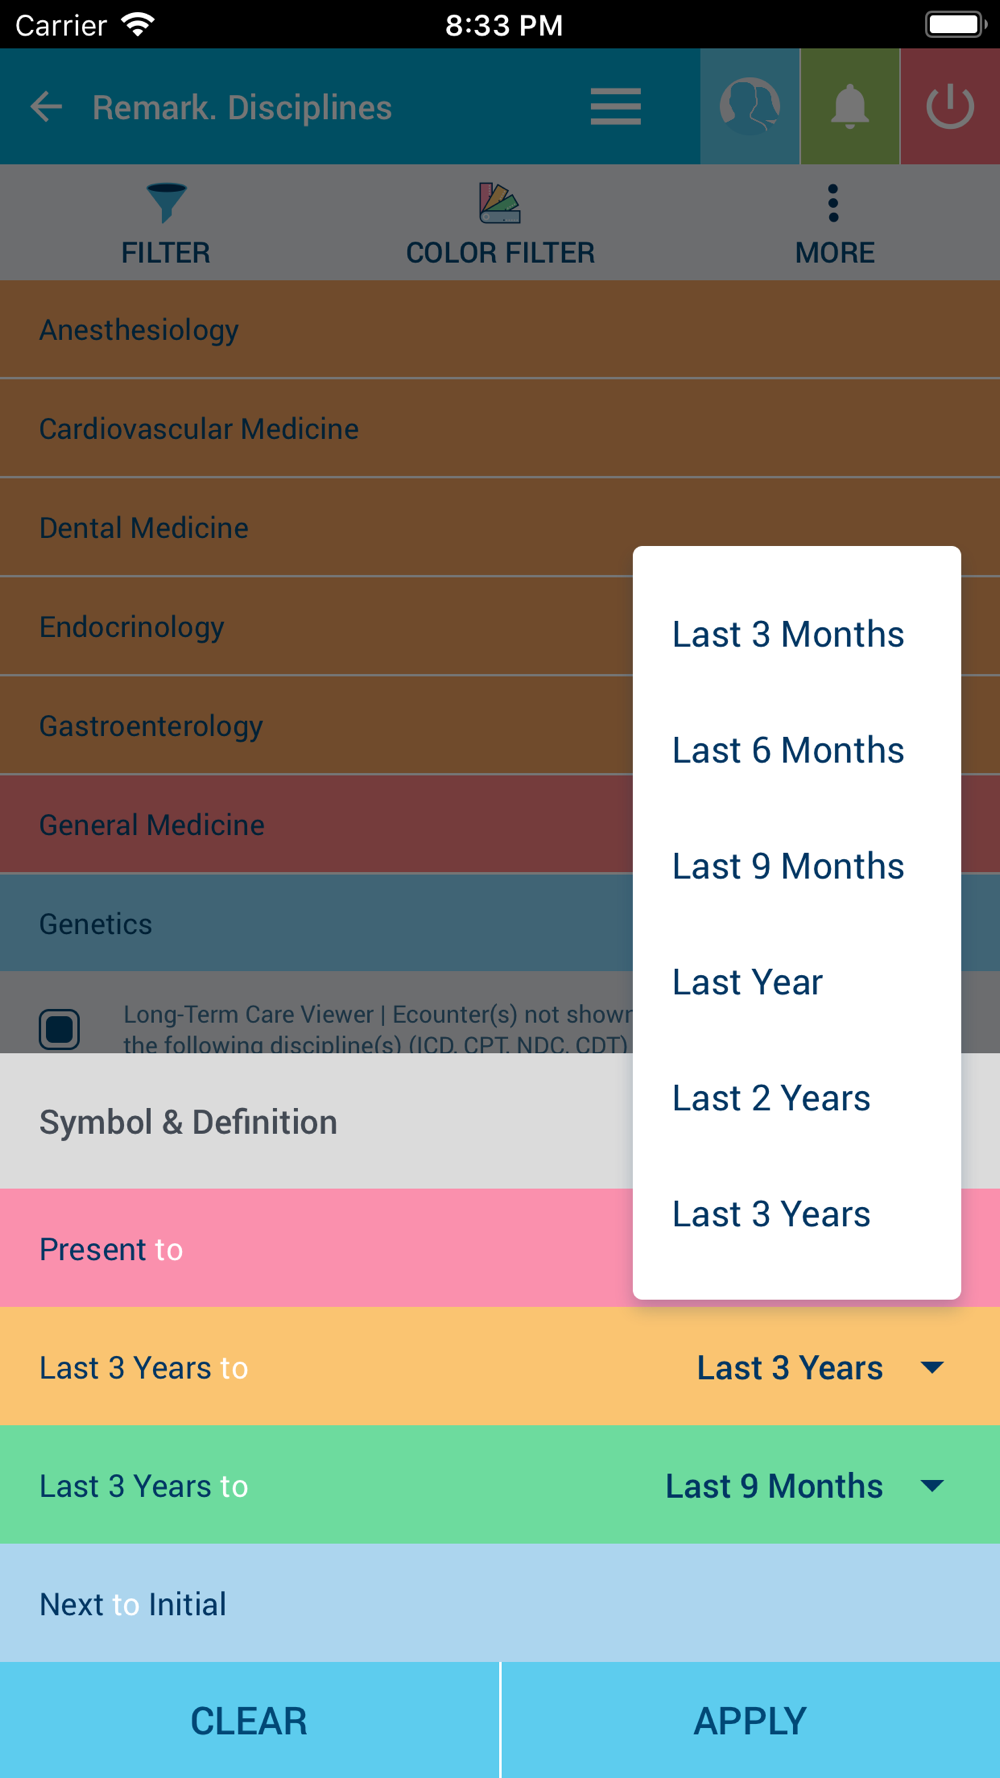1000x1778 pixels.
Task: Choose Last 6 Months from the list
Action: pyautogui.click(x=788, y=750)
